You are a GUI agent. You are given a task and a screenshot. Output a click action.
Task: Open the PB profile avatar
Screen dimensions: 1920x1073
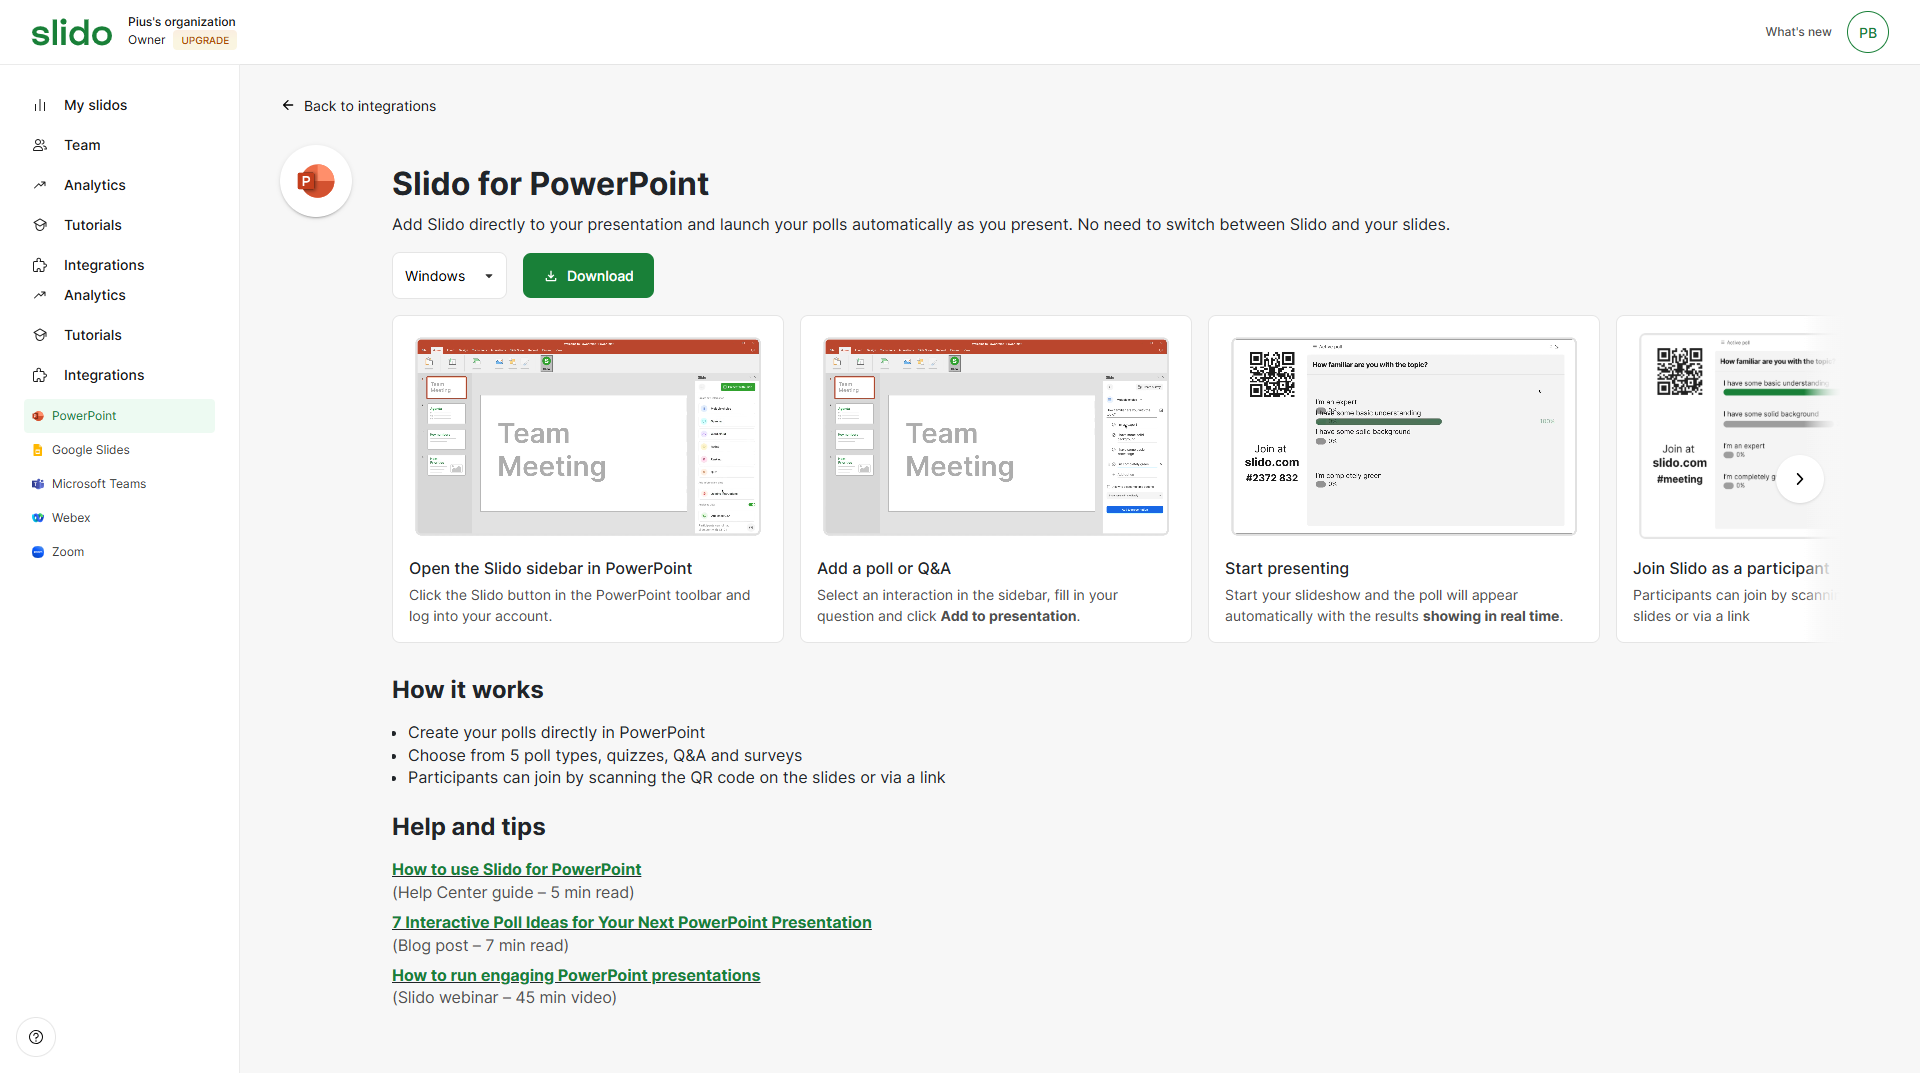(x=1867, y=32)
